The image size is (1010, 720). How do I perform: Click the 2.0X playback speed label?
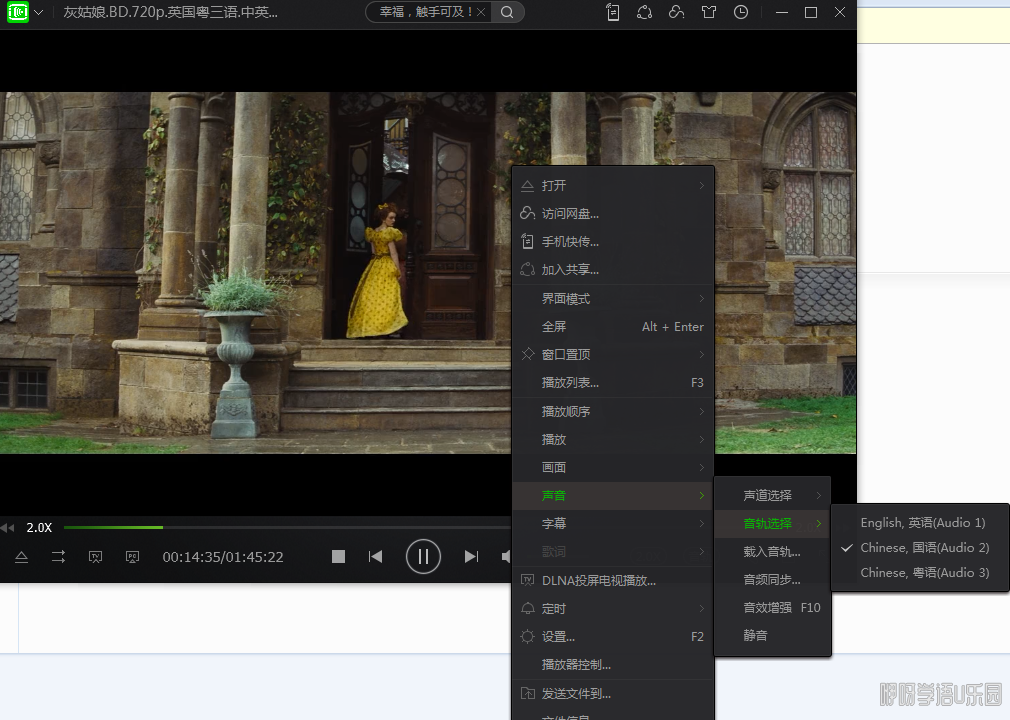39,528
